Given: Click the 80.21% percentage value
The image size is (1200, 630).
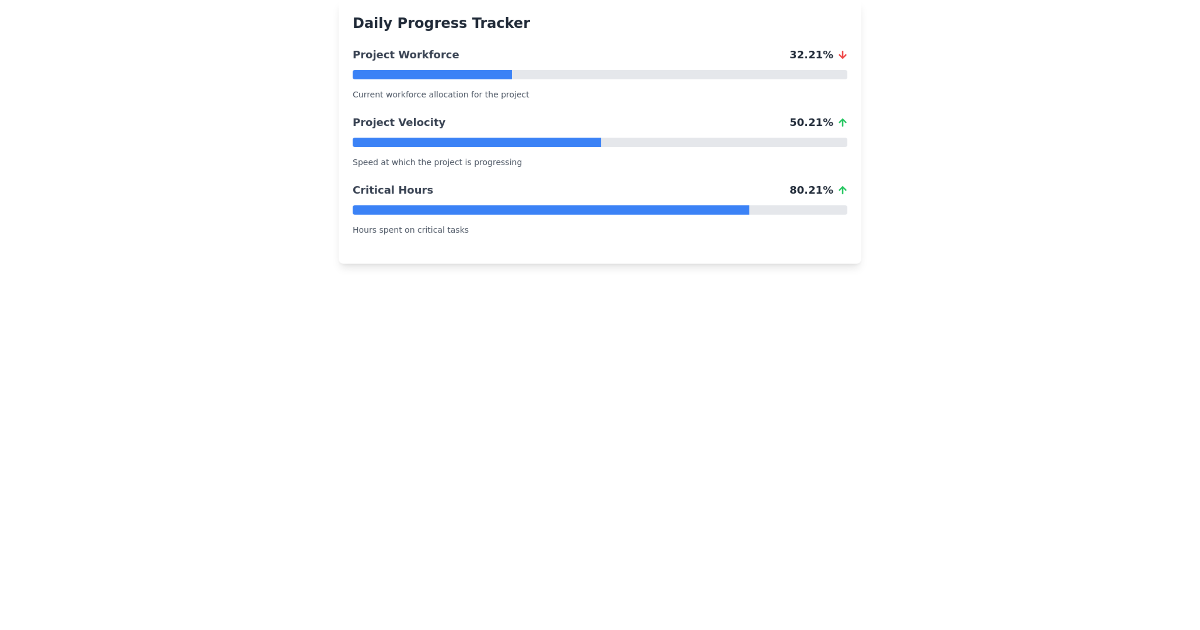Looking at the screenshot, I should tap(810, 190).
